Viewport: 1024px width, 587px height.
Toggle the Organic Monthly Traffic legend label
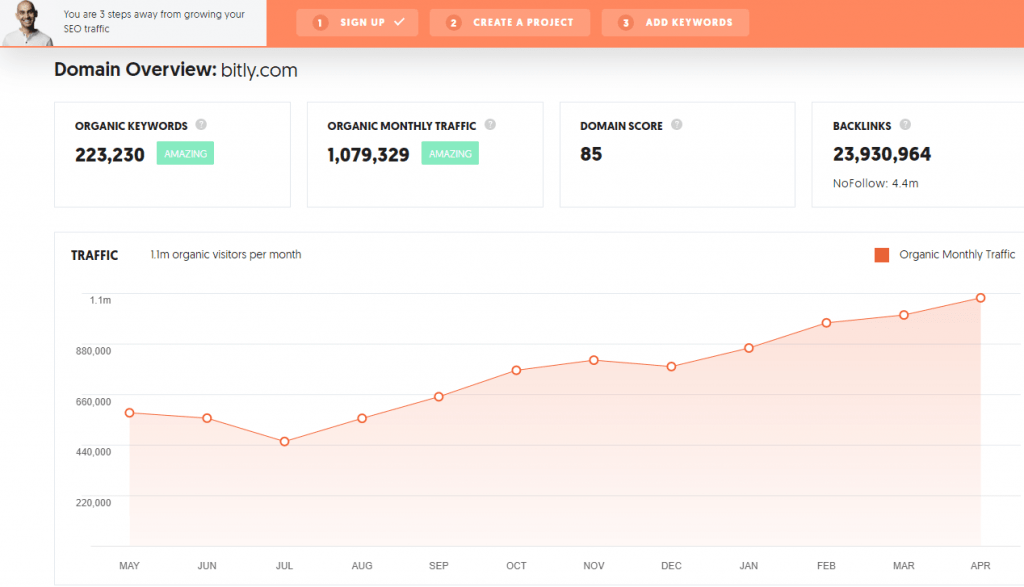tap(957, 255)
